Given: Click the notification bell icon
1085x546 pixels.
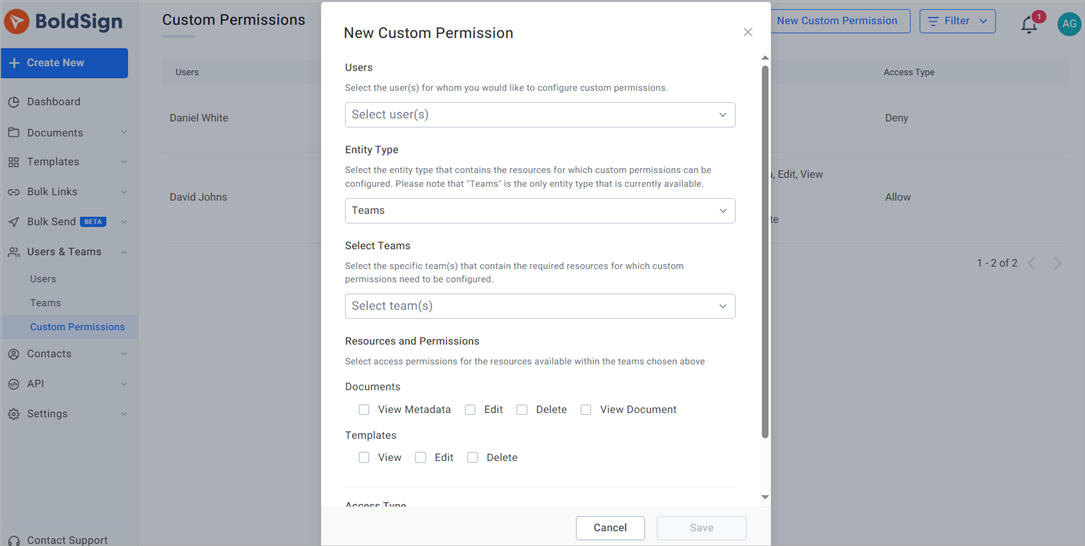Looking at the screenshot, I should pyautogui.click(x=1028, y=25).
